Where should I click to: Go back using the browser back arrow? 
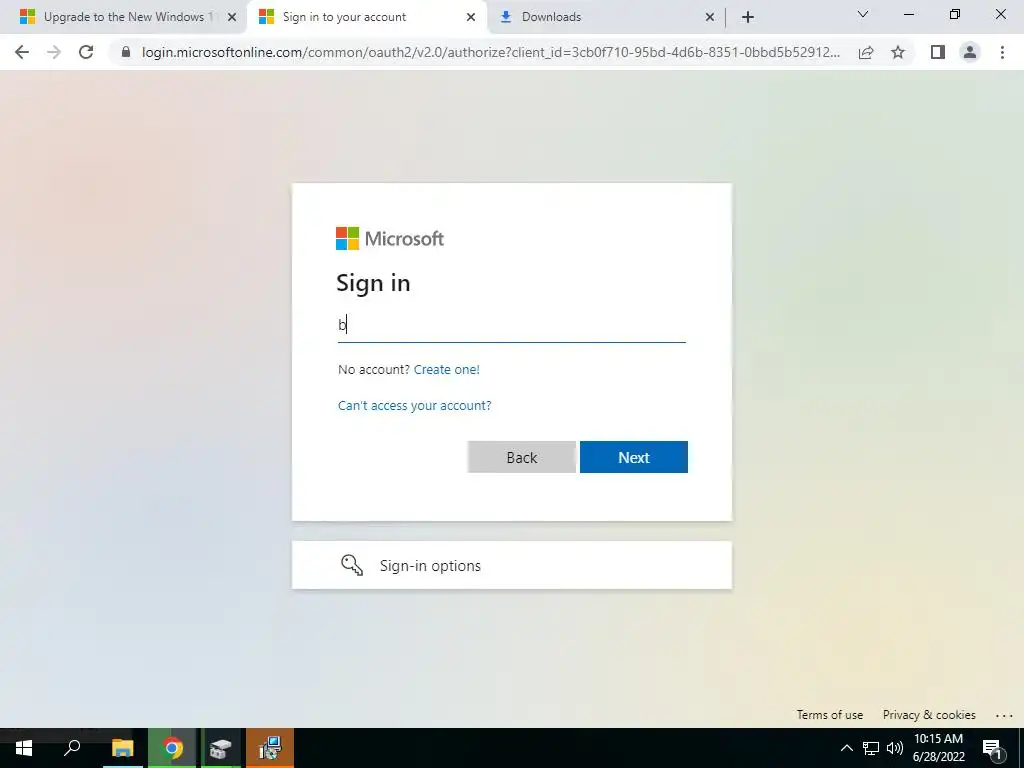[22, 52]
